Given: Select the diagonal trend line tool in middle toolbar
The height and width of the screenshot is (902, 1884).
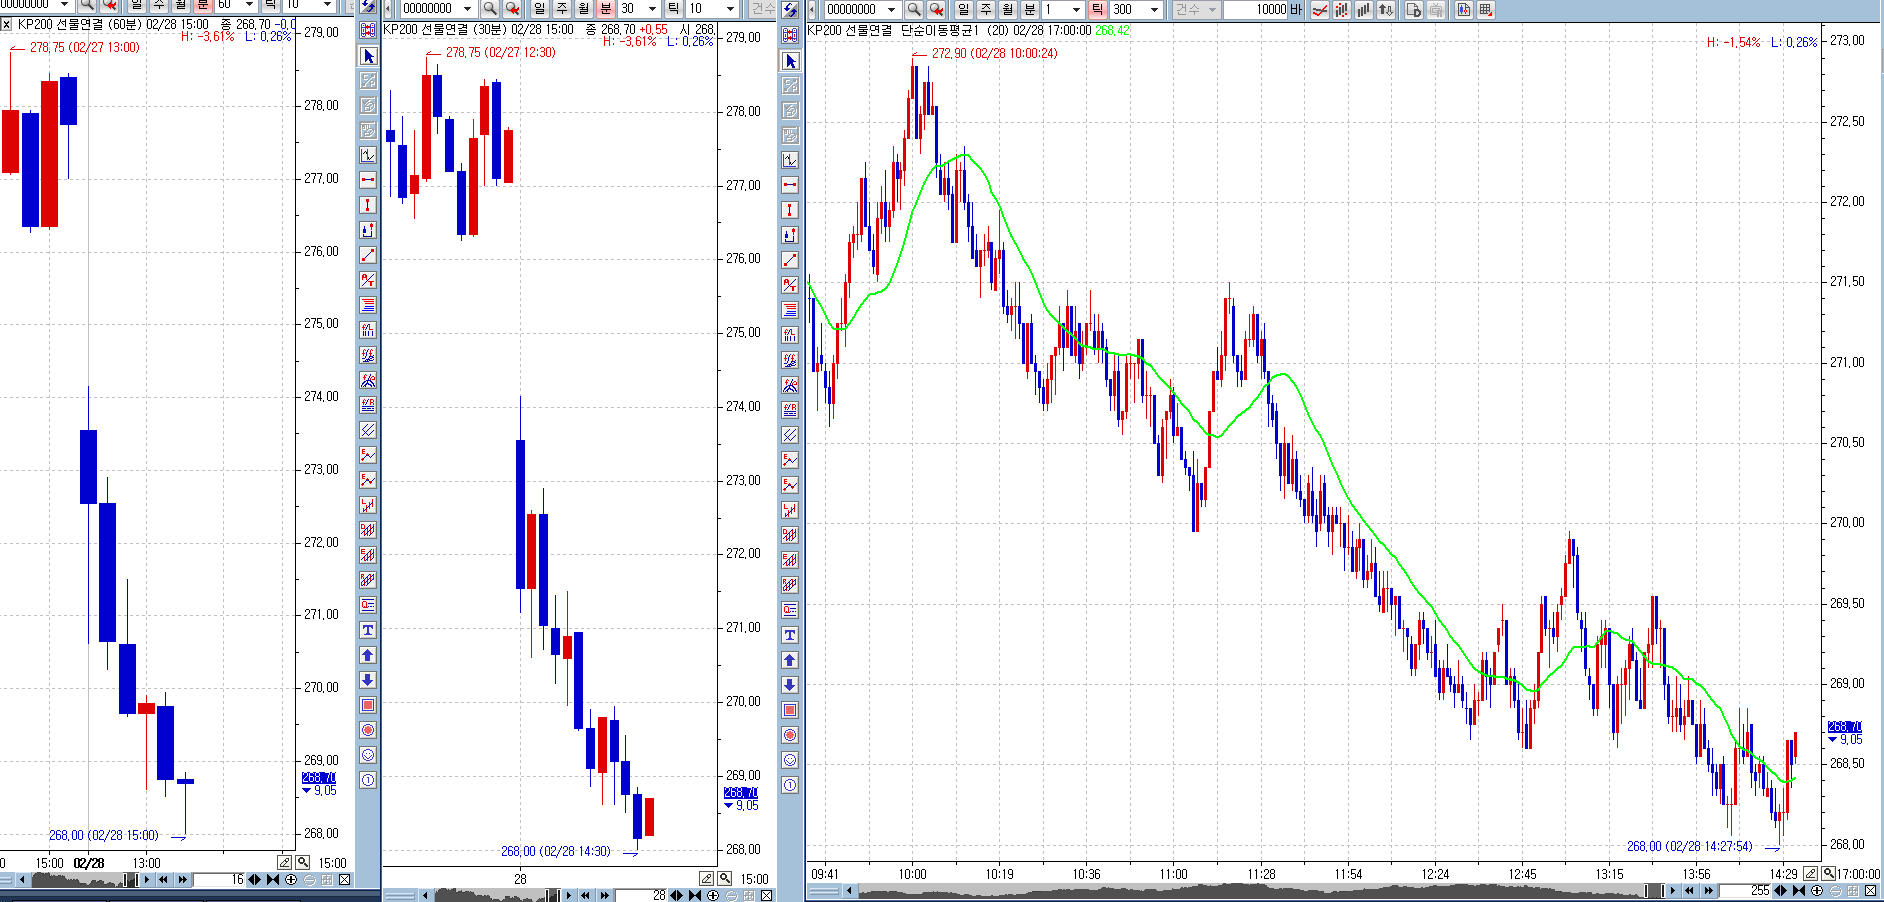Looking at the screenshot, I should coord(368,255).
